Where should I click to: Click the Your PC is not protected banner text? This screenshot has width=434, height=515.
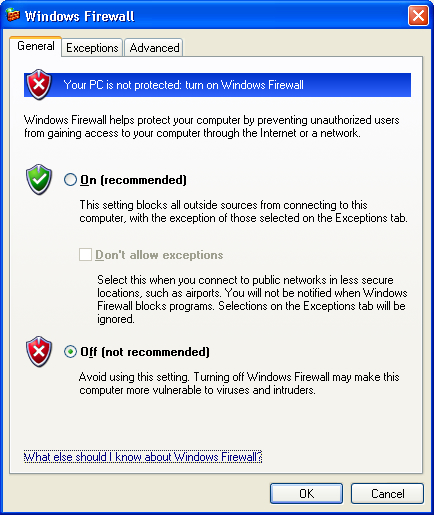(184, 85)
